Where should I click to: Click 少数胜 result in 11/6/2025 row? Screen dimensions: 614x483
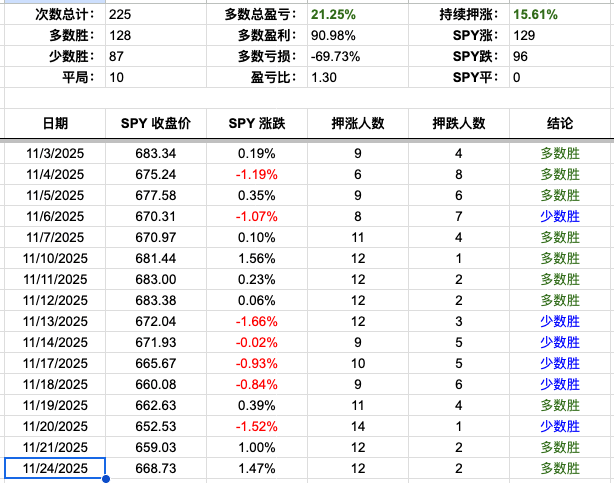pos(560,216)
